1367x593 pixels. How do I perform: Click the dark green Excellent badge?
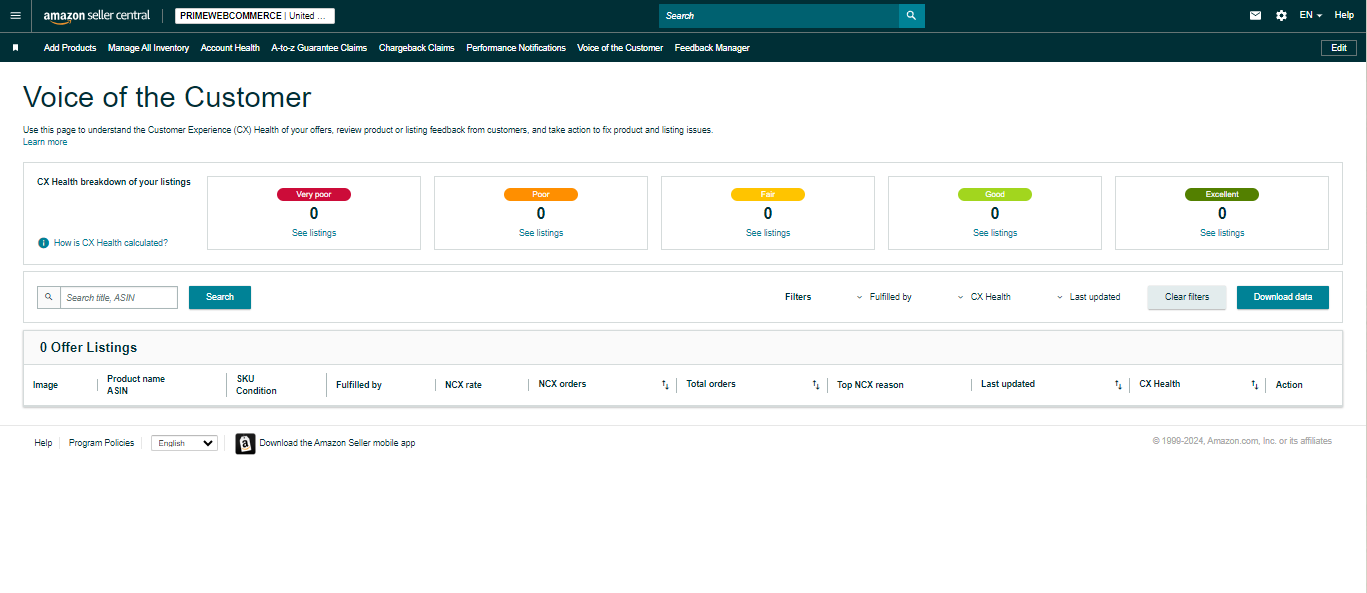click(1222, 195)
